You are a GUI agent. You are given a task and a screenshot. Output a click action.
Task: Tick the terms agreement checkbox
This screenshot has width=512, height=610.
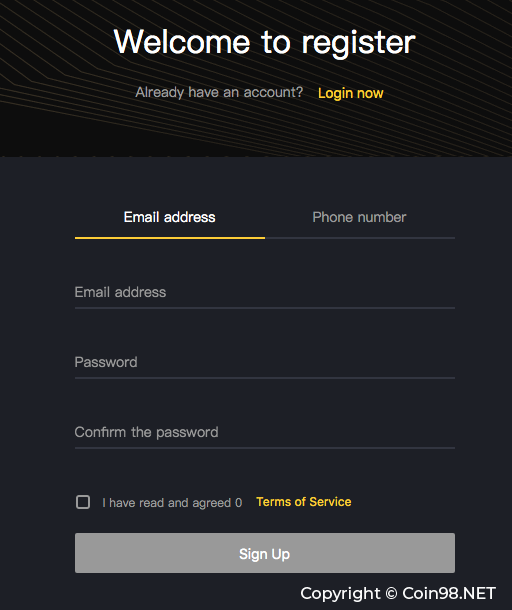(83, 502)
